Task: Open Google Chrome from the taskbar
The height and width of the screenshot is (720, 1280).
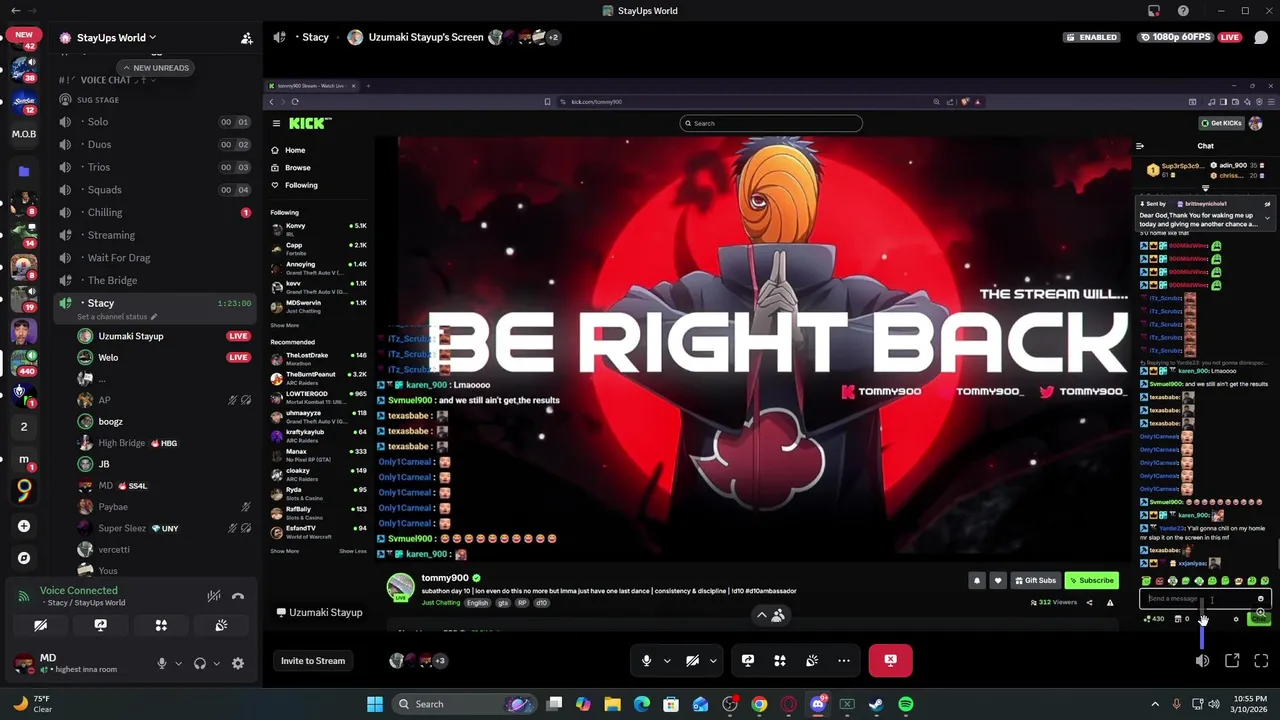Action: tap(759, 704)
